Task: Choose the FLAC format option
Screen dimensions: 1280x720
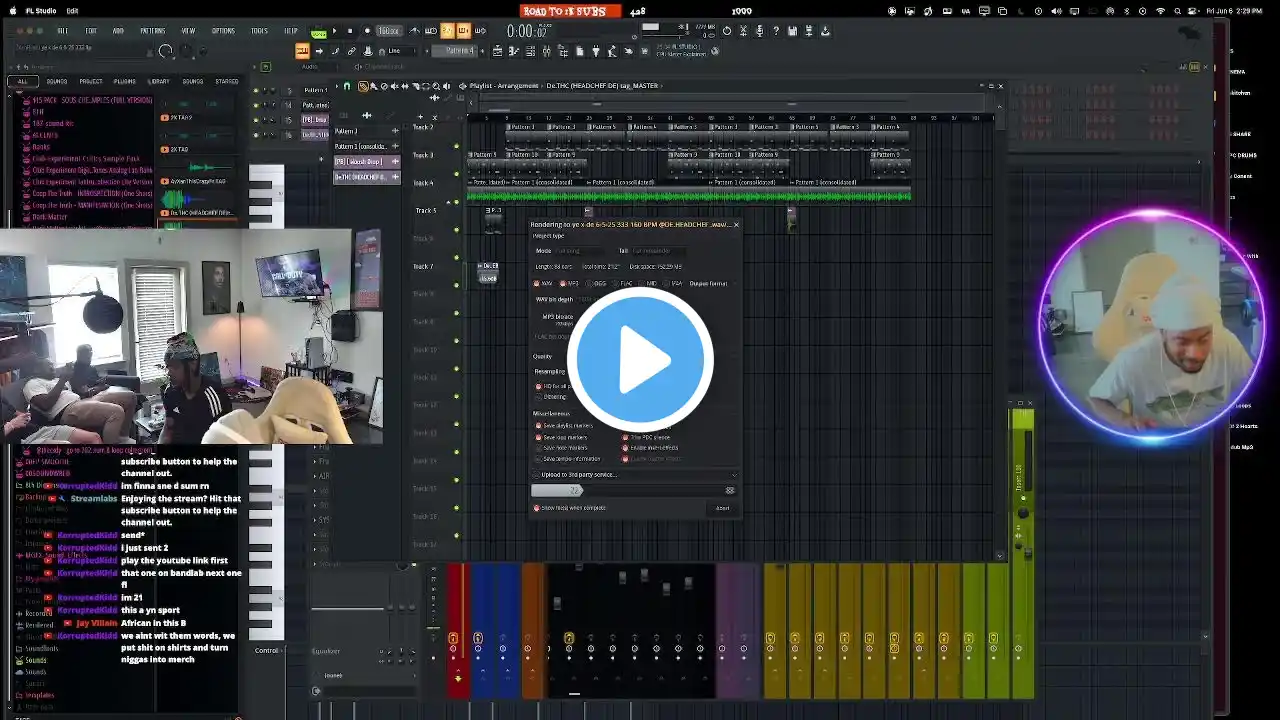Action: pos(623,283)
